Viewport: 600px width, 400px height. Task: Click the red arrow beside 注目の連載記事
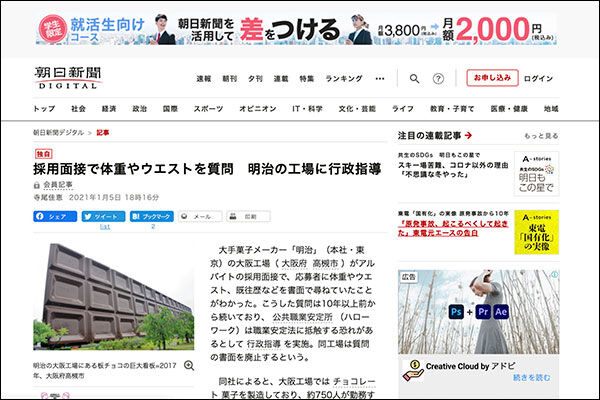click(468, 136)
